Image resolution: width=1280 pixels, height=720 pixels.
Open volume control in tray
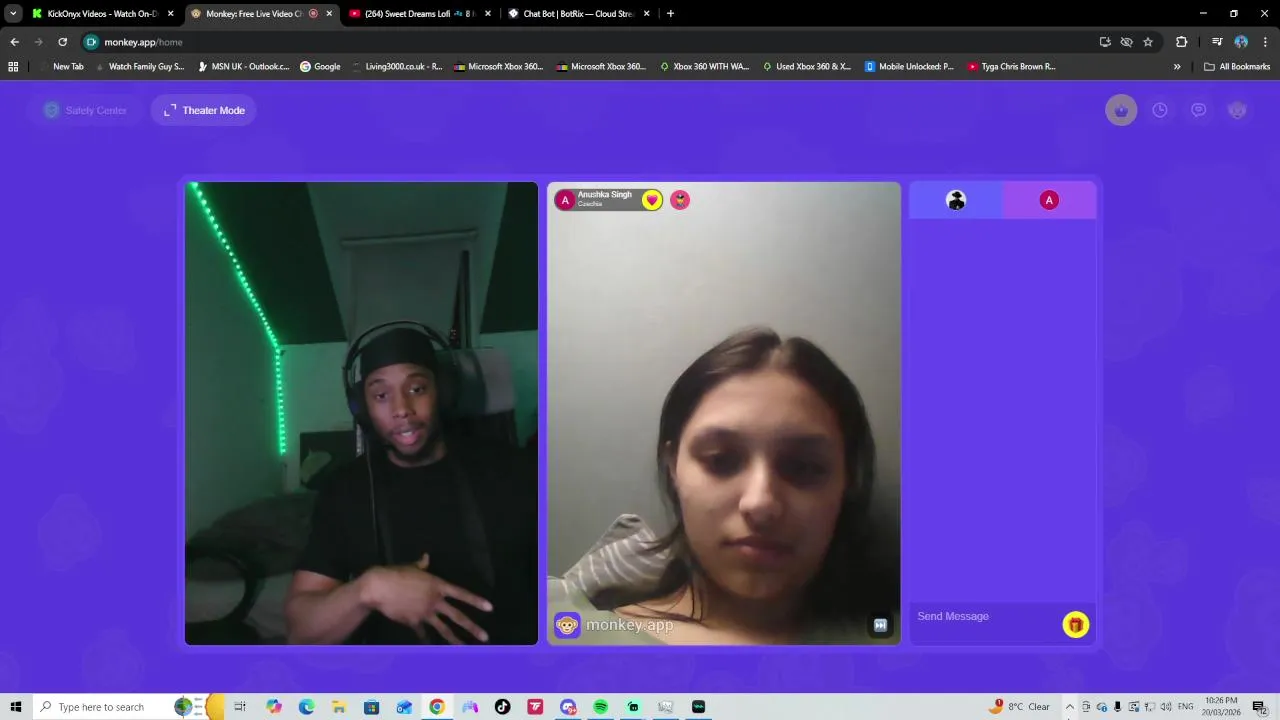(x=1165, y=707)
